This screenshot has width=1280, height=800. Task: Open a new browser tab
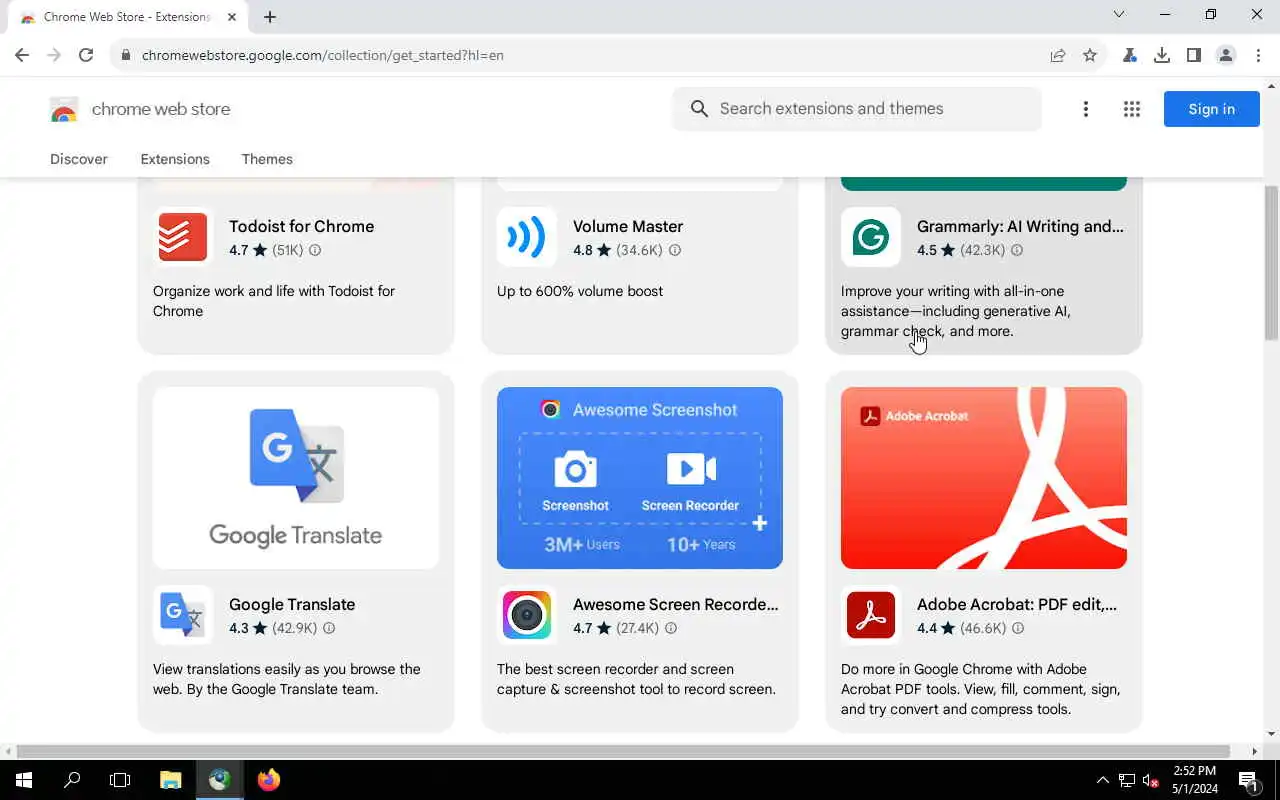click(270, 17)
